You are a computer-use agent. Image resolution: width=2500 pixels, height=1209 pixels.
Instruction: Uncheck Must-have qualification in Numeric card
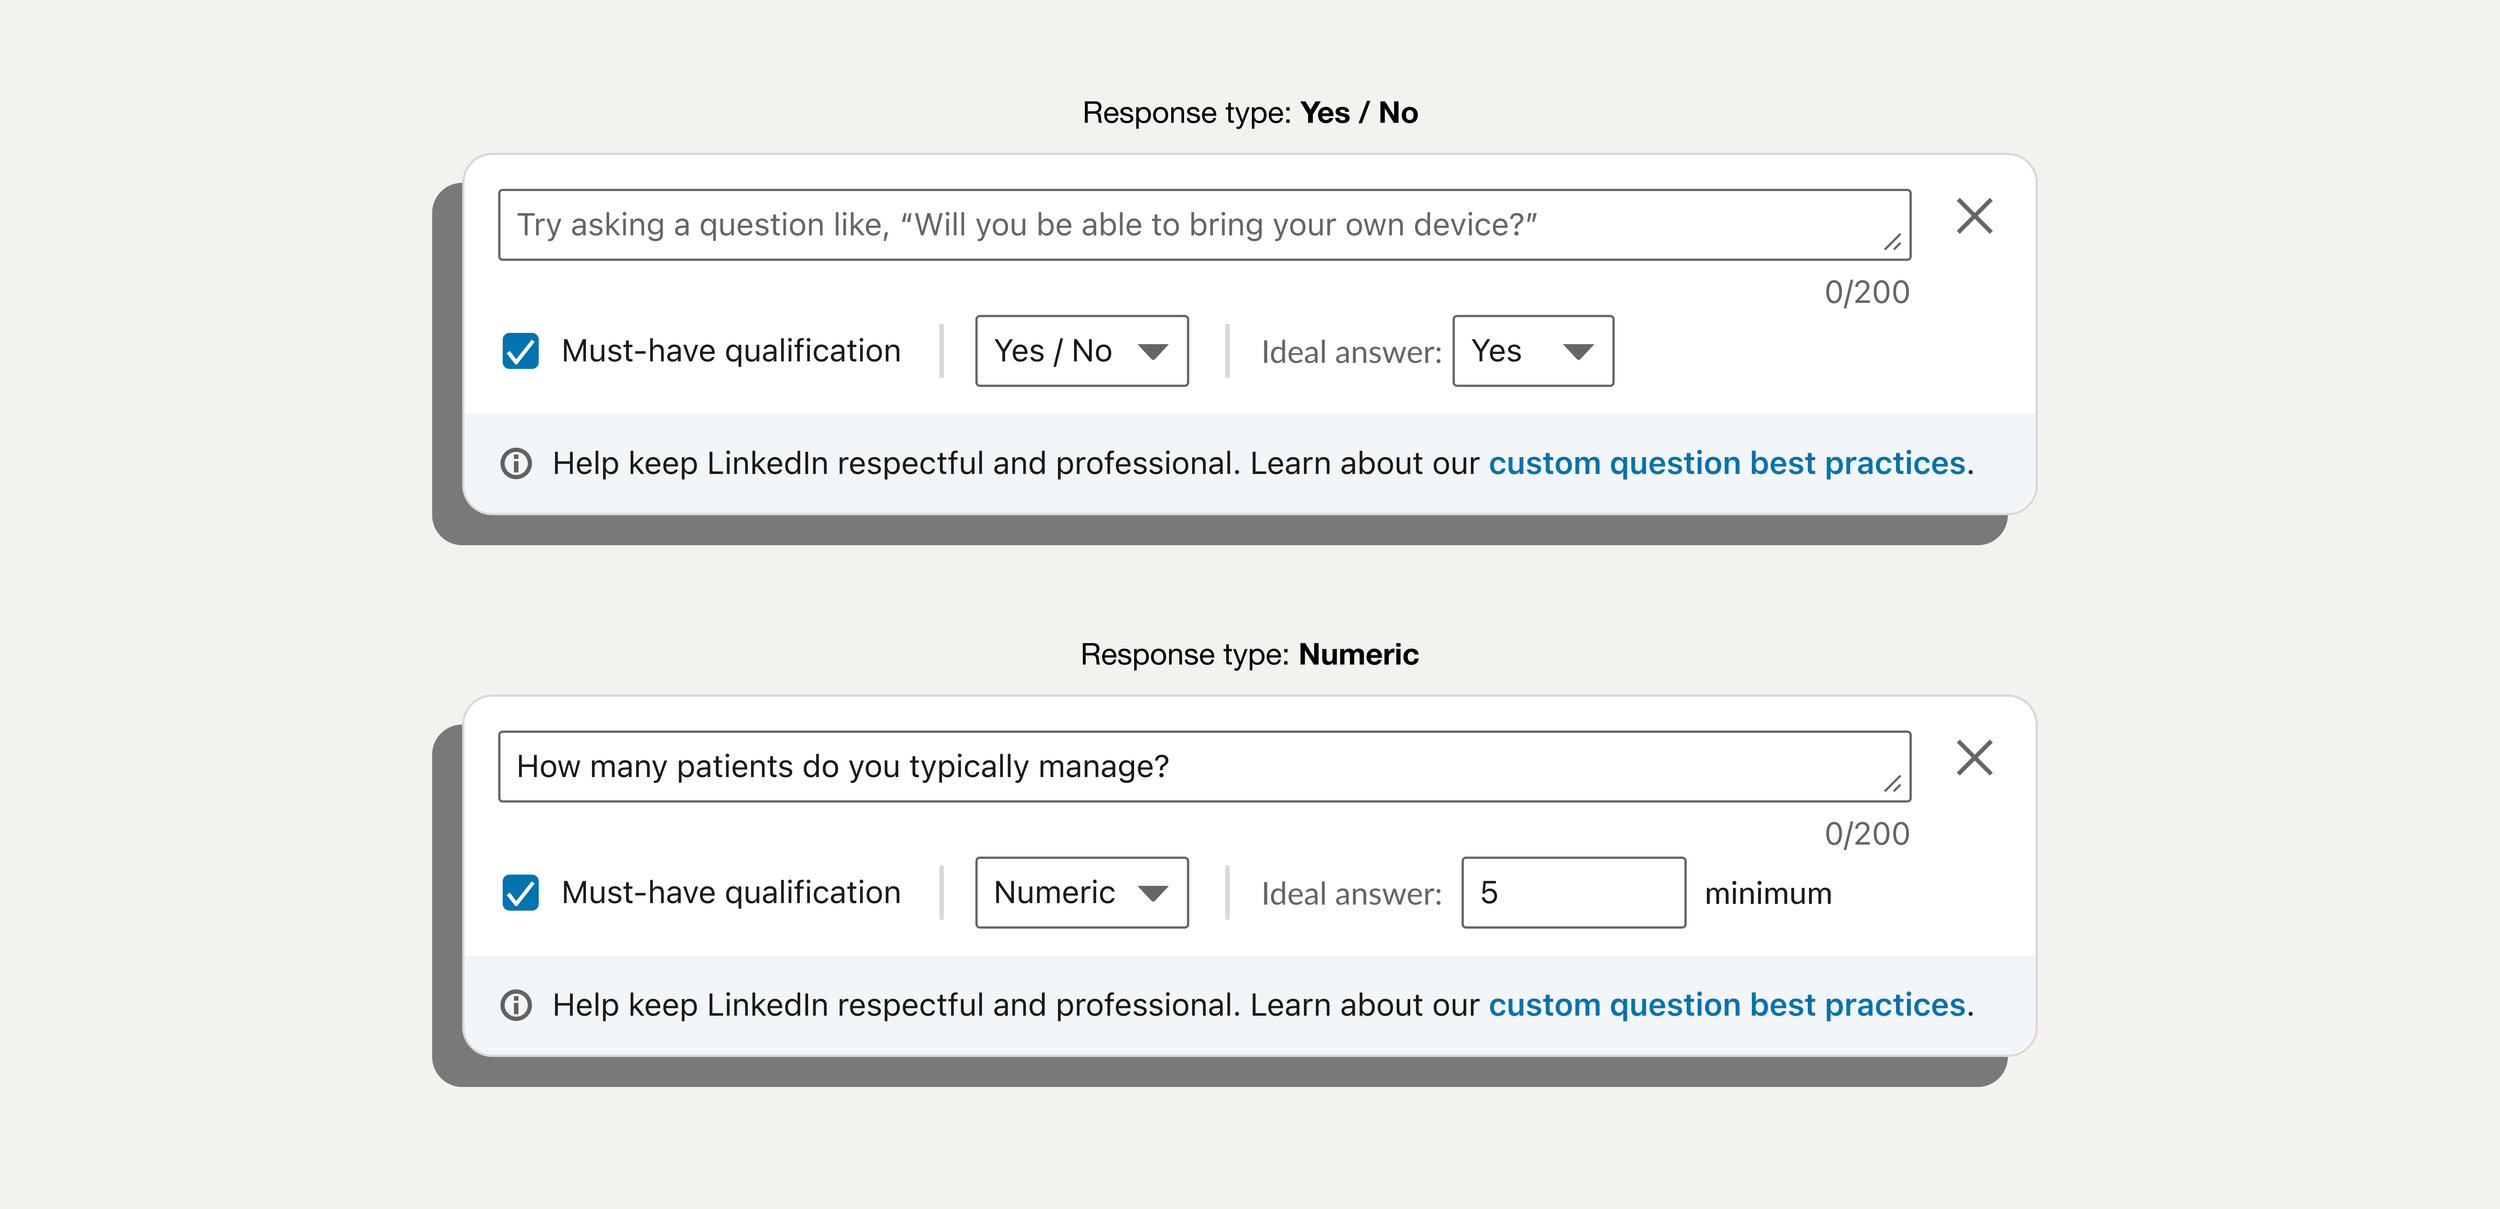tap(520, 893)
